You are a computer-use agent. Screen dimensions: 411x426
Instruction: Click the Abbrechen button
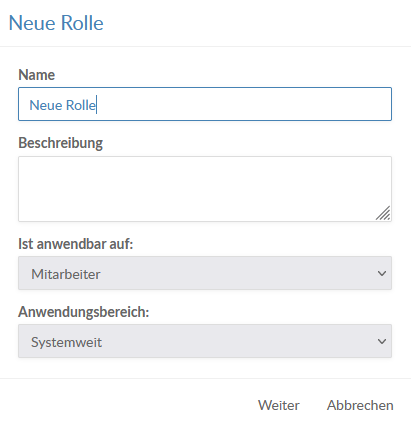(360, 405)
